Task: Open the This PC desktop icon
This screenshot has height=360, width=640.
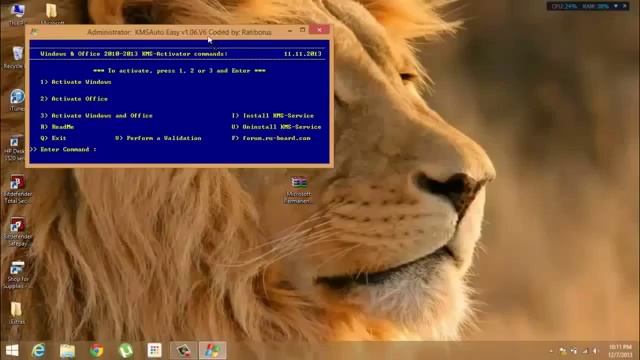Action: (17, 13)
